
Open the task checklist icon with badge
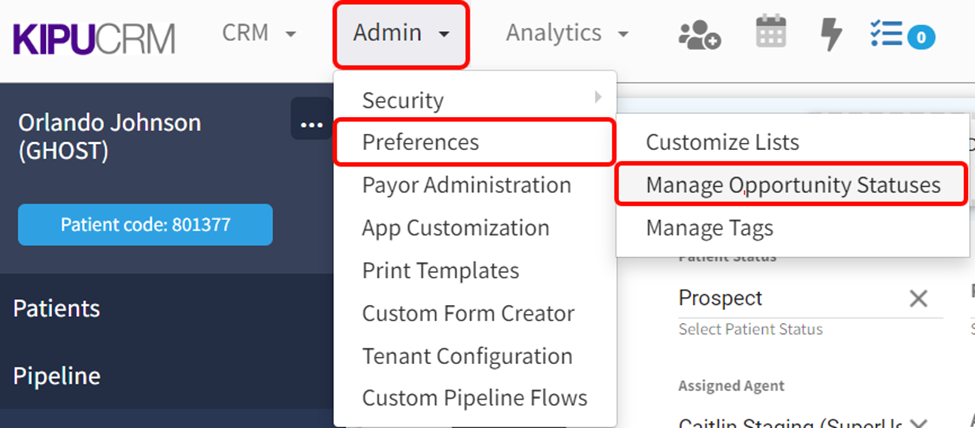tap(902, 36)
